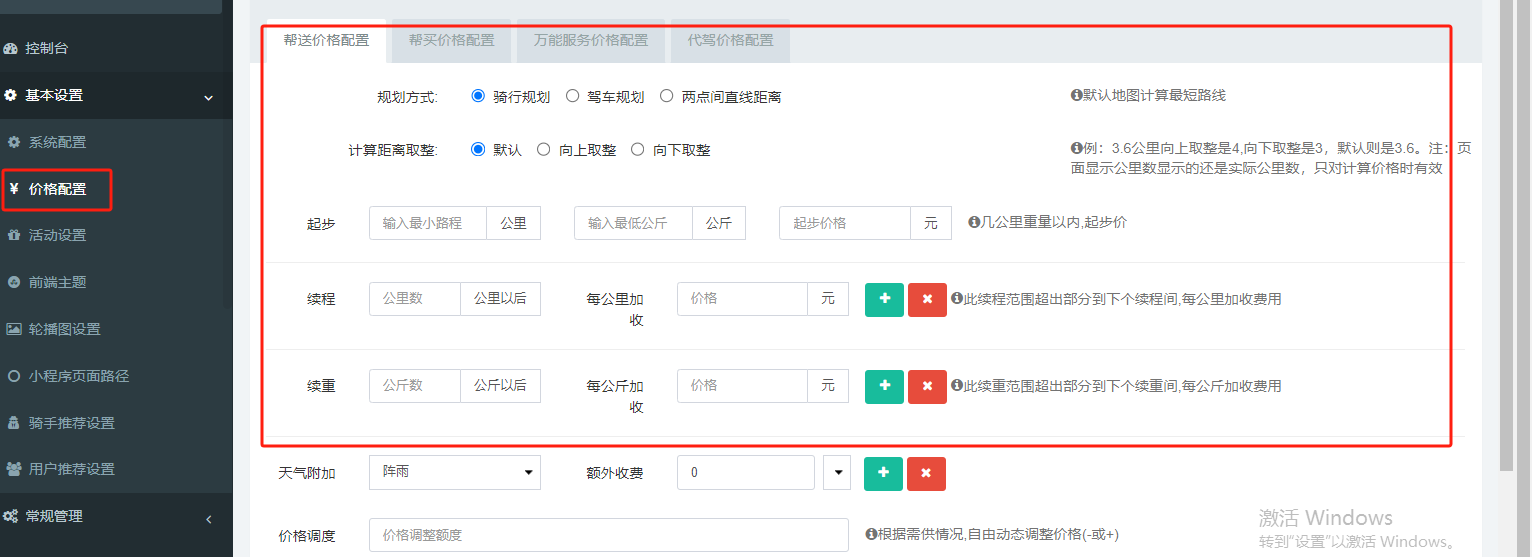
Task: Add a 天气附加 row with plus button
Action: click(x=883, y=473)
